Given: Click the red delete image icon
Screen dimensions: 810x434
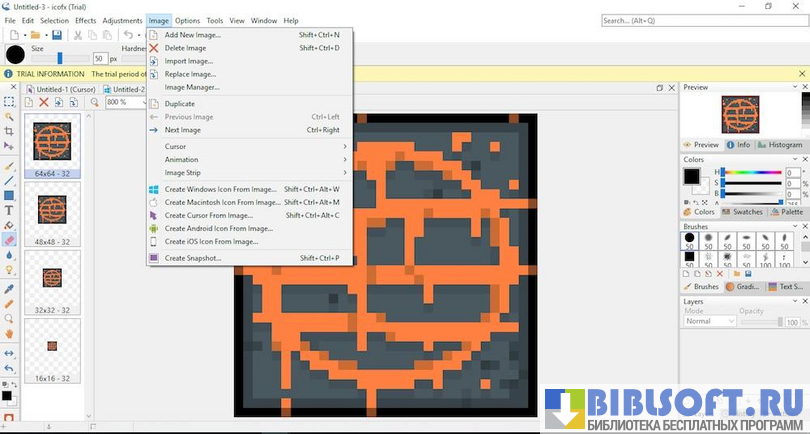Looking at the screenshot, I should pos(43,102).
